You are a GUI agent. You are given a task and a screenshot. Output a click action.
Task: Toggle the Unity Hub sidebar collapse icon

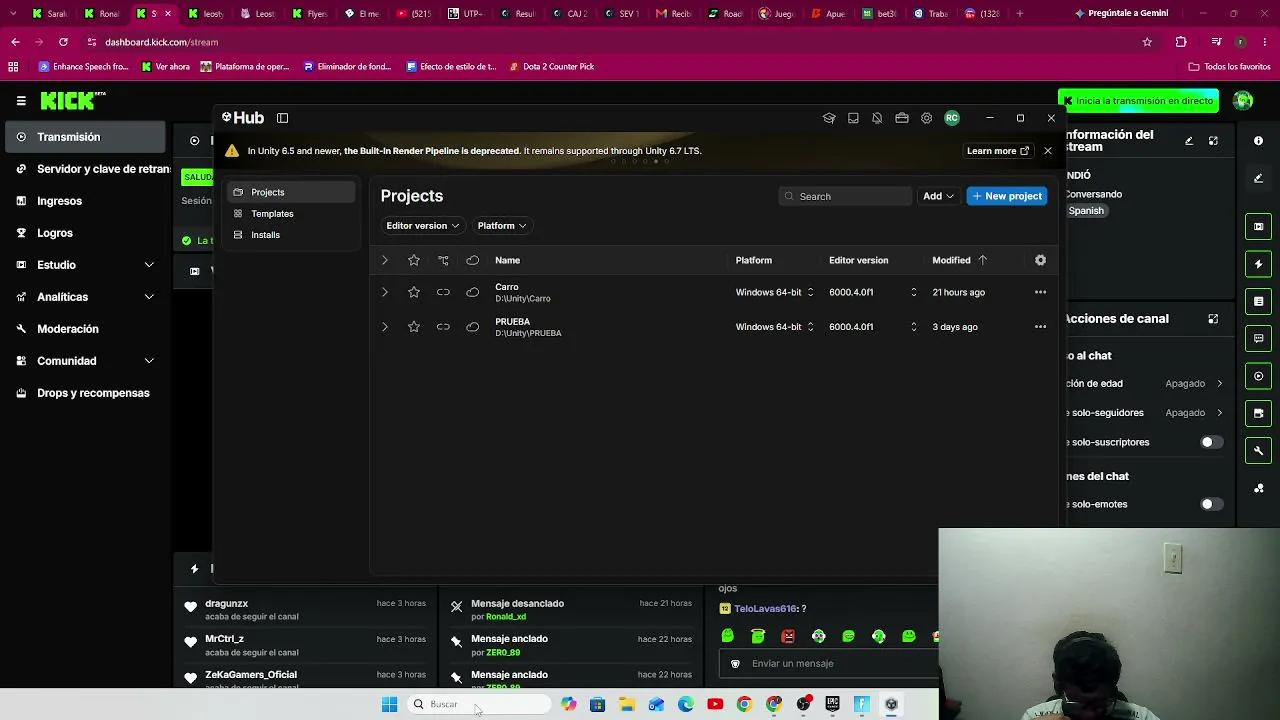[283, 118]
